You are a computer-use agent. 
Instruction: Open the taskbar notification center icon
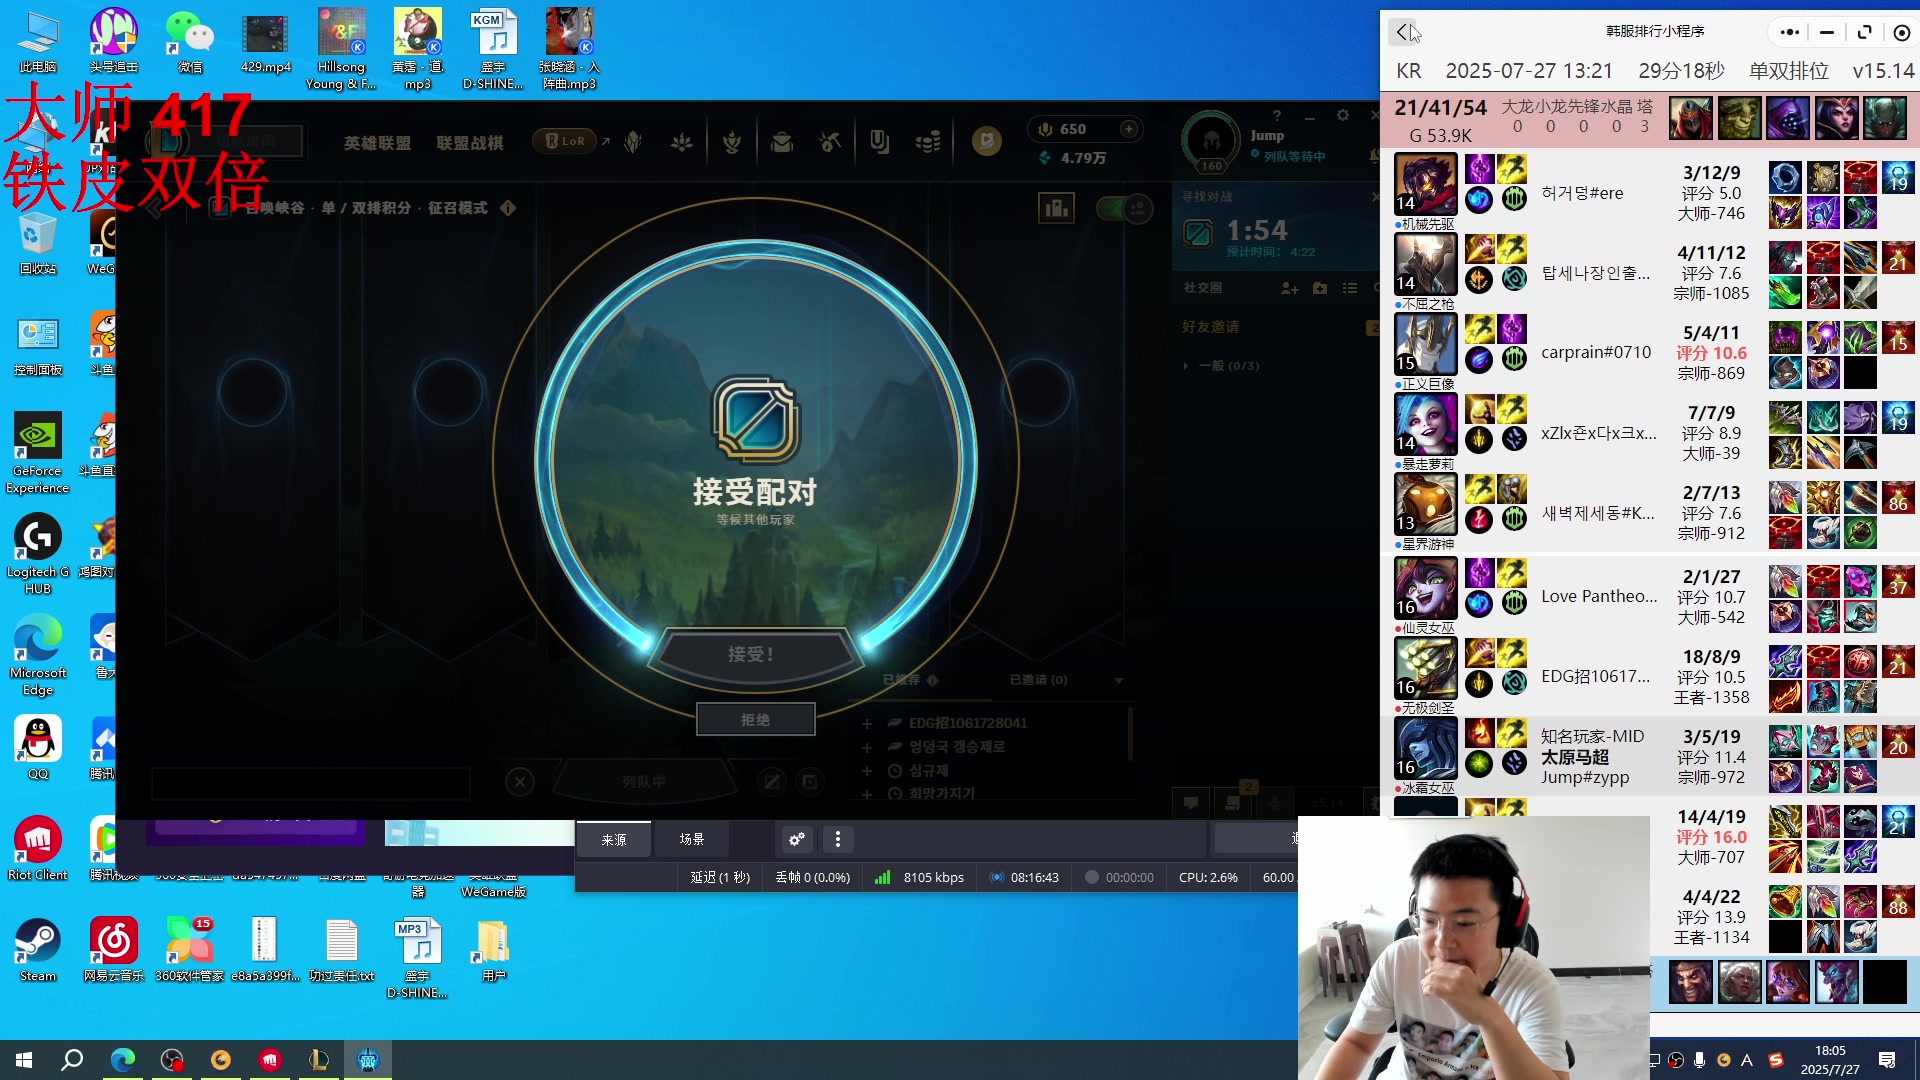pos(1887,1060)
